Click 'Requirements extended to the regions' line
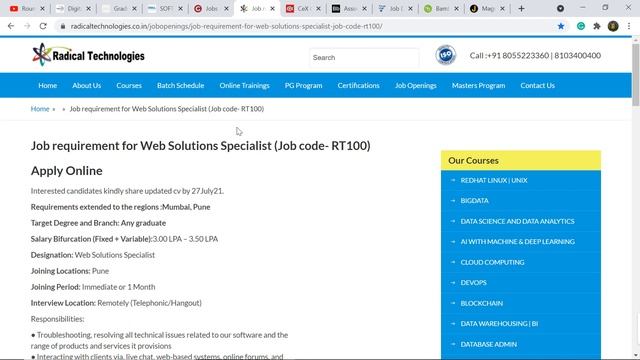640x360 pixels. pos(120,207)
